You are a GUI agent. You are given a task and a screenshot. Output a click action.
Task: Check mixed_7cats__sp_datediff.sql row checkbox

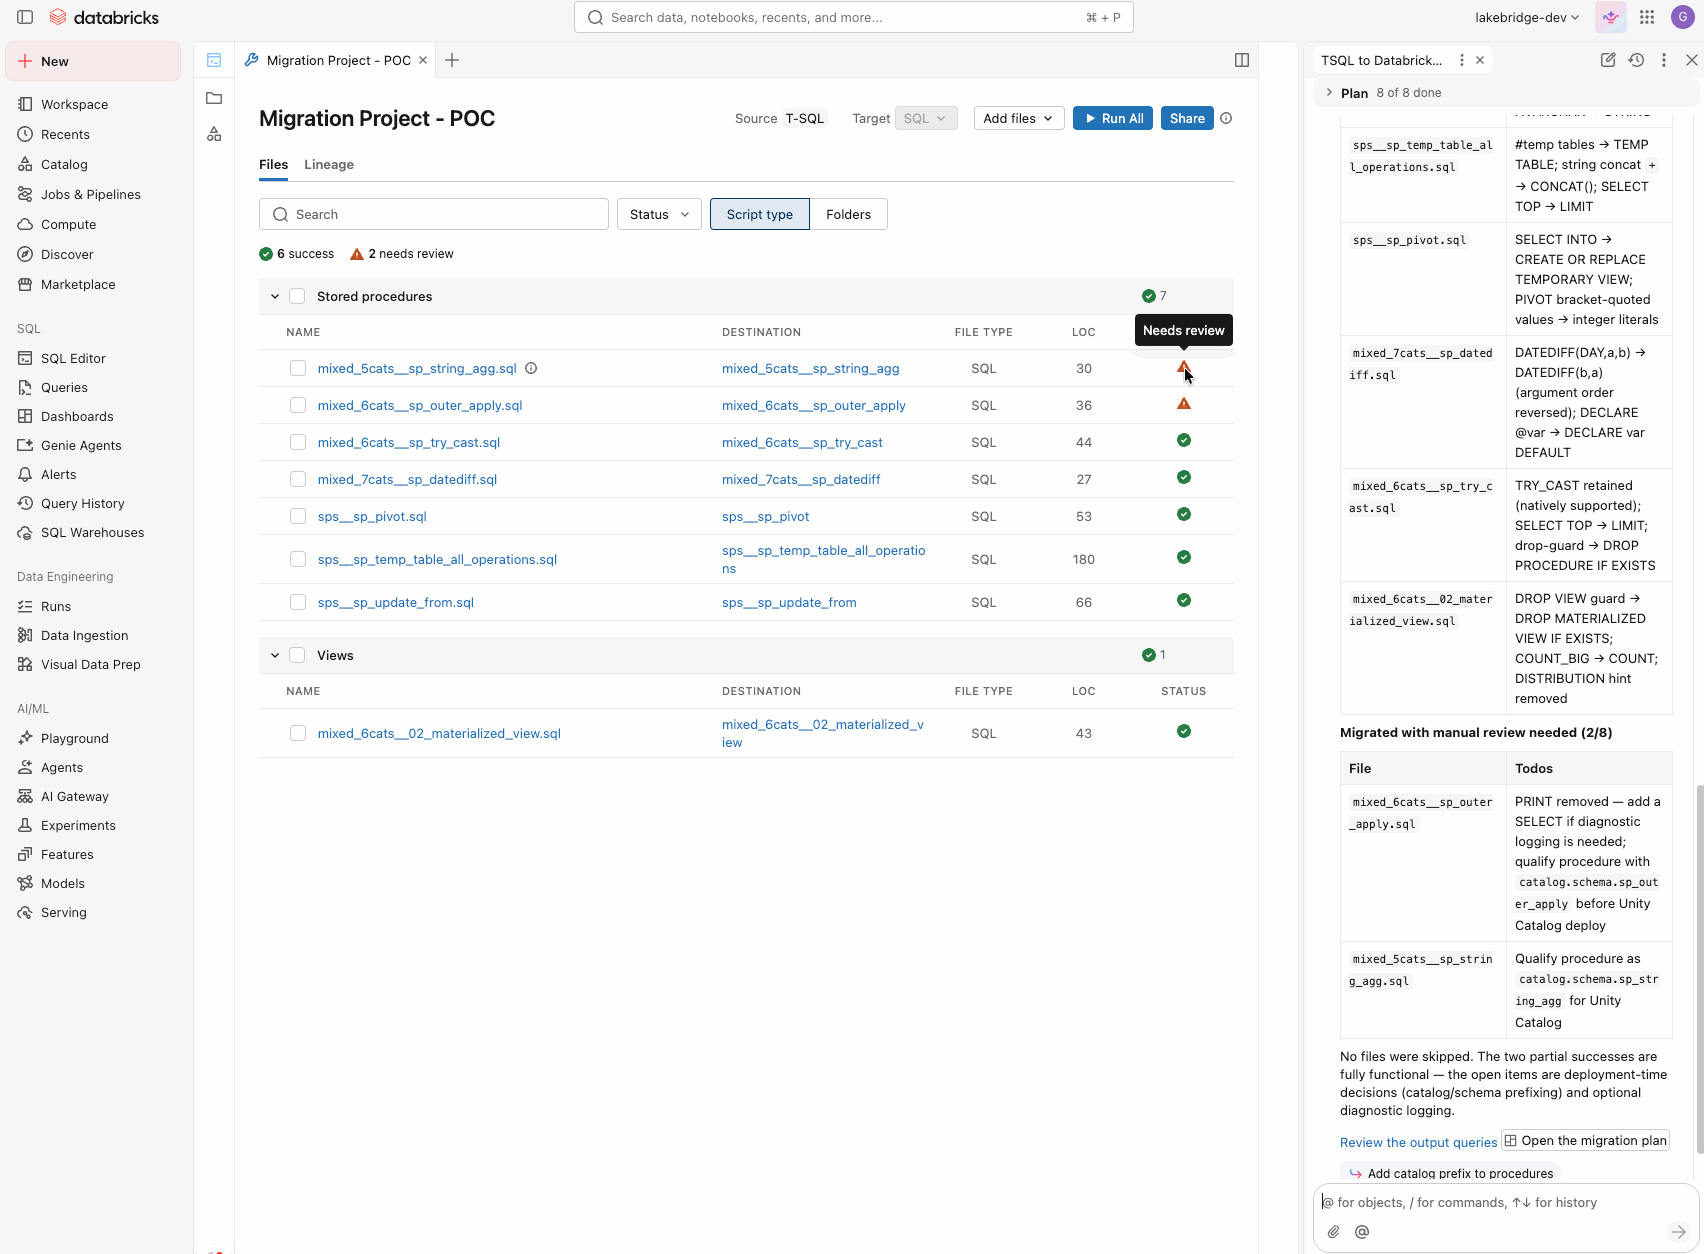pyautogui.click(x=298, y=479)
